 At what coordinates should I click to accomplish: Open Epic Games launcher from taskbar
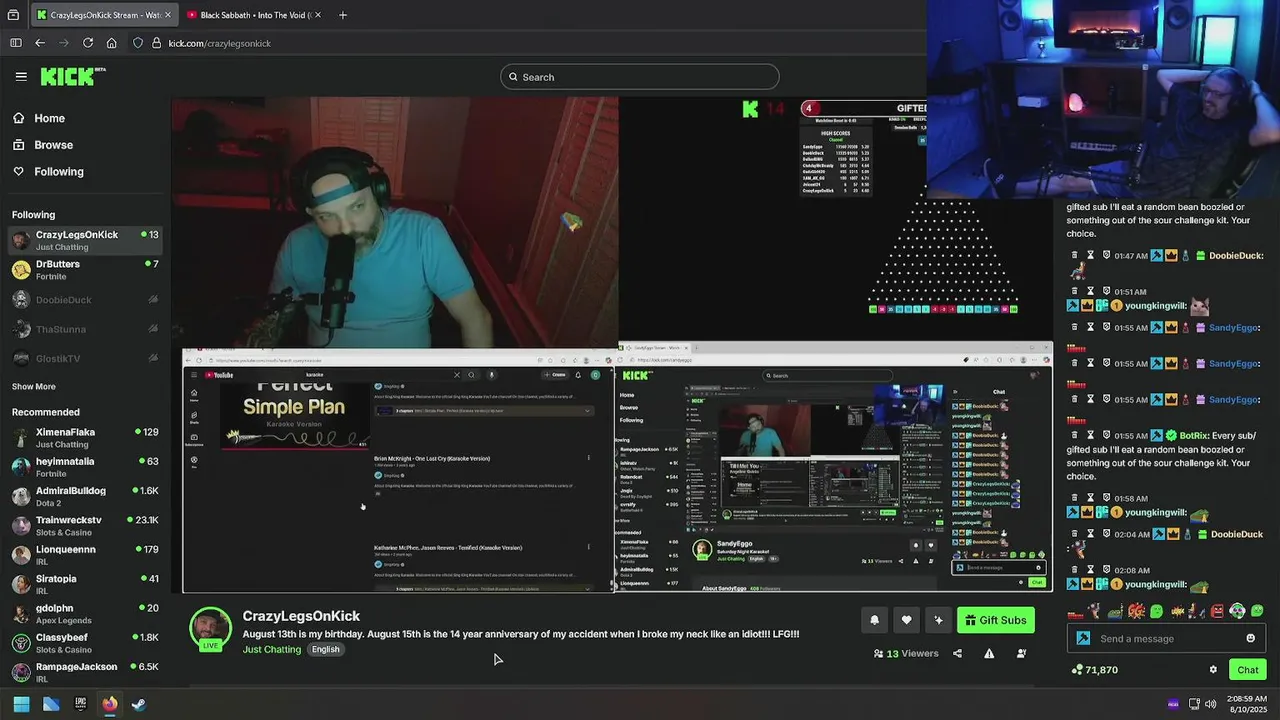point(80,704)
